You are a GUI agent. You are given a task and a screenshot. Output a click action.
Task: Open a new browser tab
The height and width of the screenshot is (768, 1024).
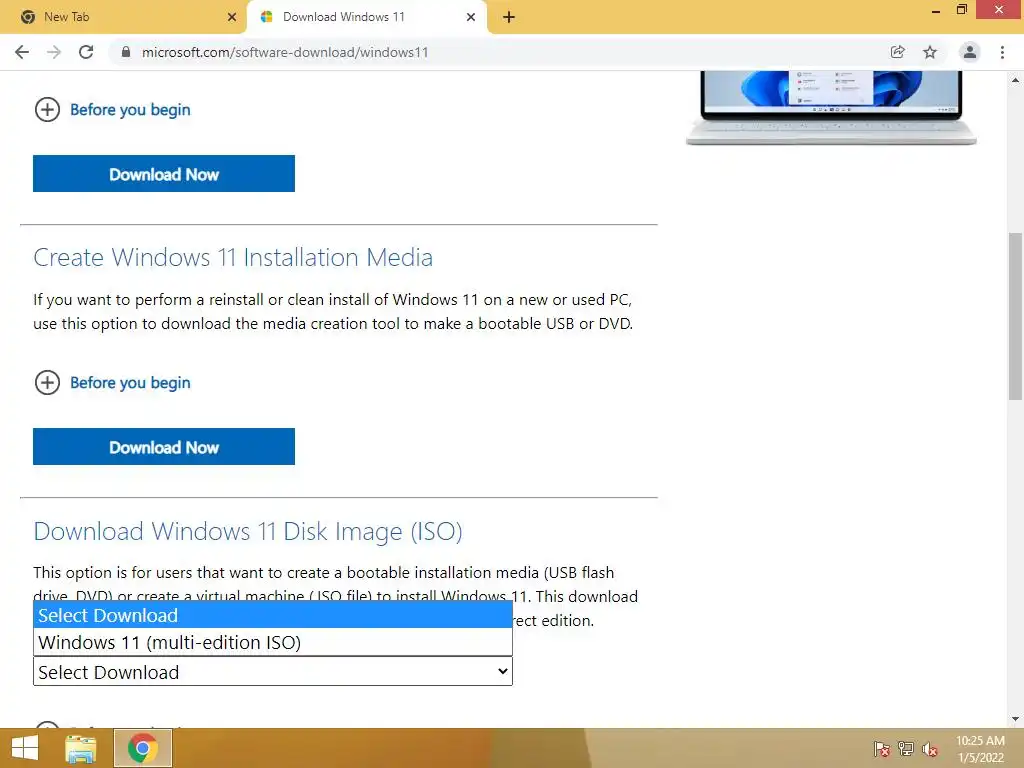point(509,17)
